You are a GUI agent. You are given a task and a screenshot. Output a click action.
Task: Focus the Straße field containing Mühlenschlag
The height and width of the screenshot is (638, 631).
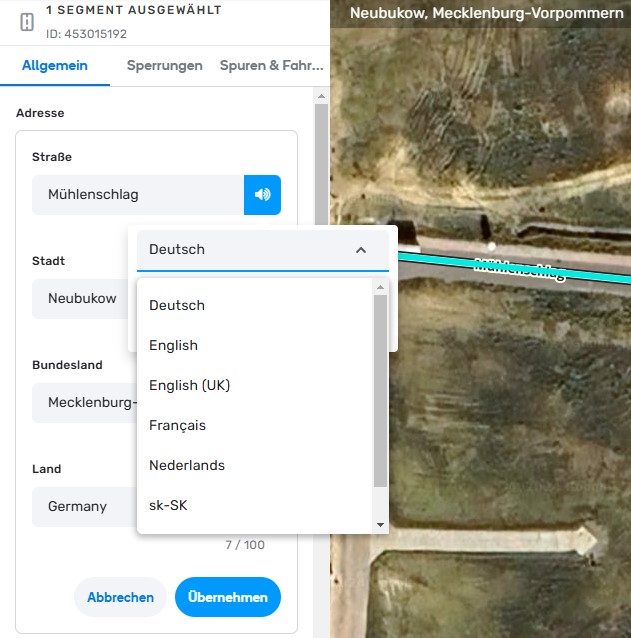[137, 195]
